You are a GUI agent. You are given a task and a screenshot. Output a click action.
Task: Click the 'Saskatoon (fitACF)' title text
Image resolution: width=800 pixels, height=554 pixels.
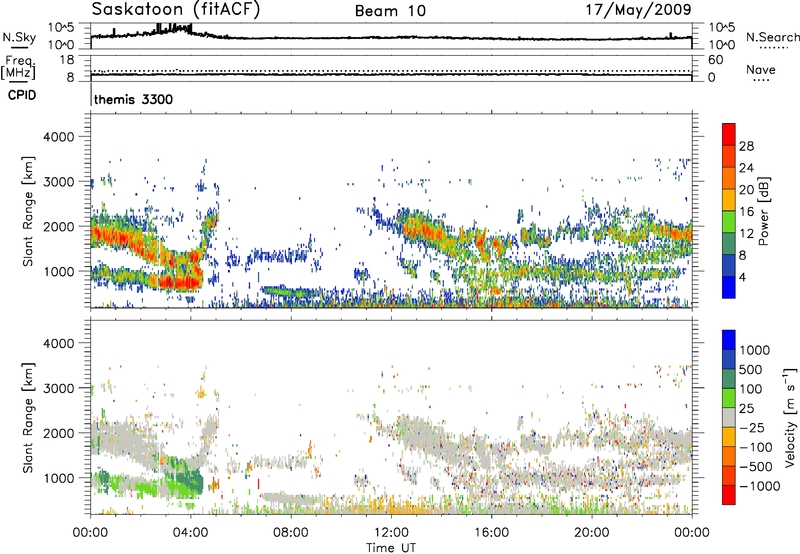pyautogui.click(x=176, y=10)
